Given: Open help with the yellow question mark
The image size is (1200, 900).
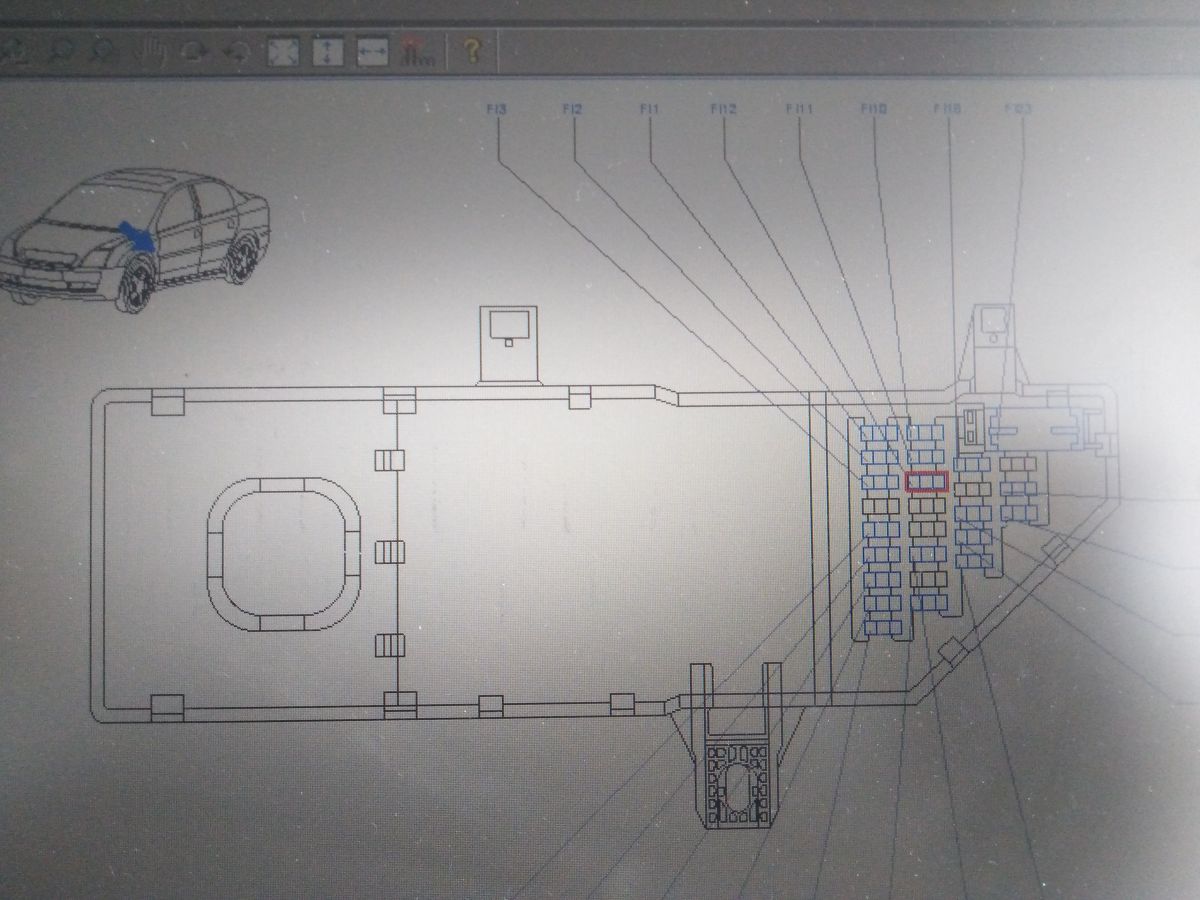Looking at the screenshot, I should pyautogui.click(x=472, y=52).
